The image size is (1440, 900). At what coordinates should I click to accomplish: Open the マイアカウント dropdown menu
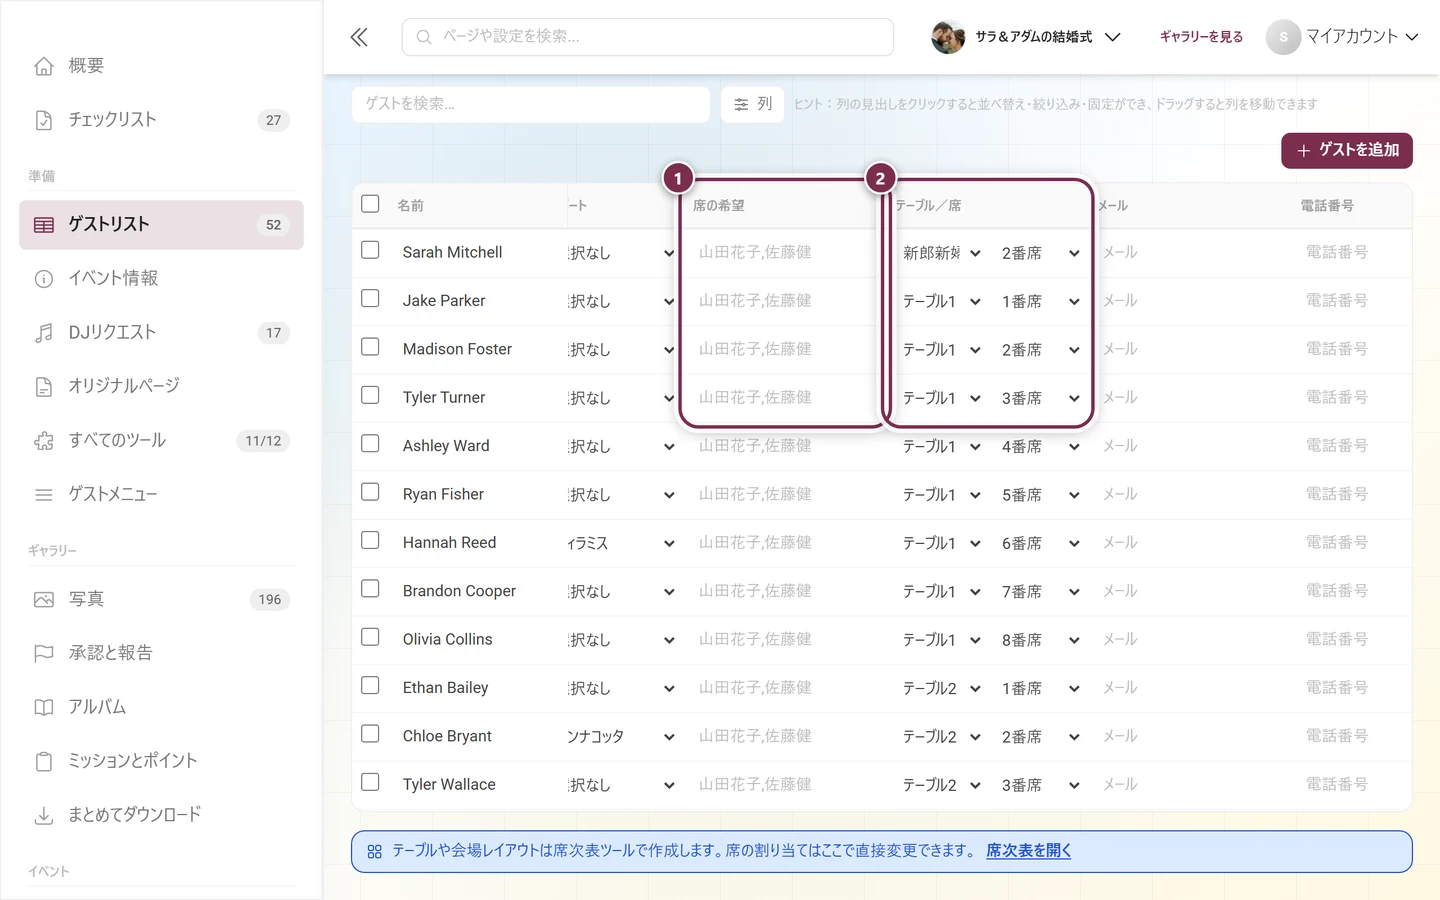(x=1343, y=37)
